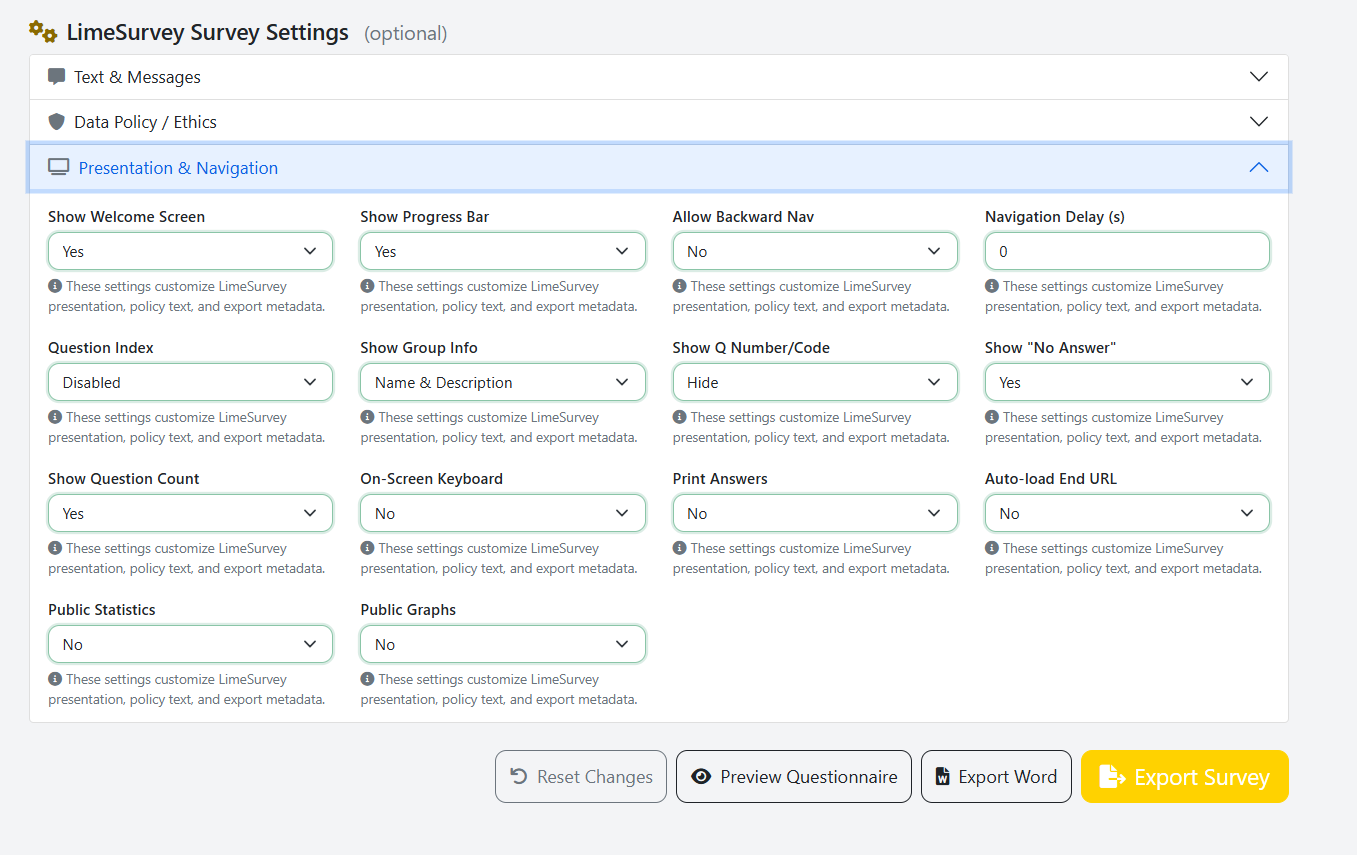This screenshot has width=1357, height=855.
Task: Click the info icon under Allow Backward Nav
Action: point(679,286)
